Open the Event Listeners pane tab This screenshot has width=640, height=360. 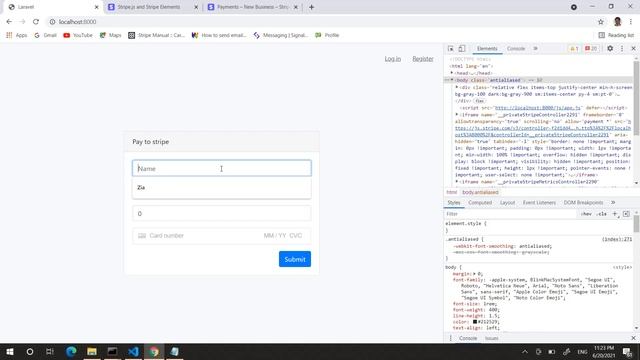539,202
